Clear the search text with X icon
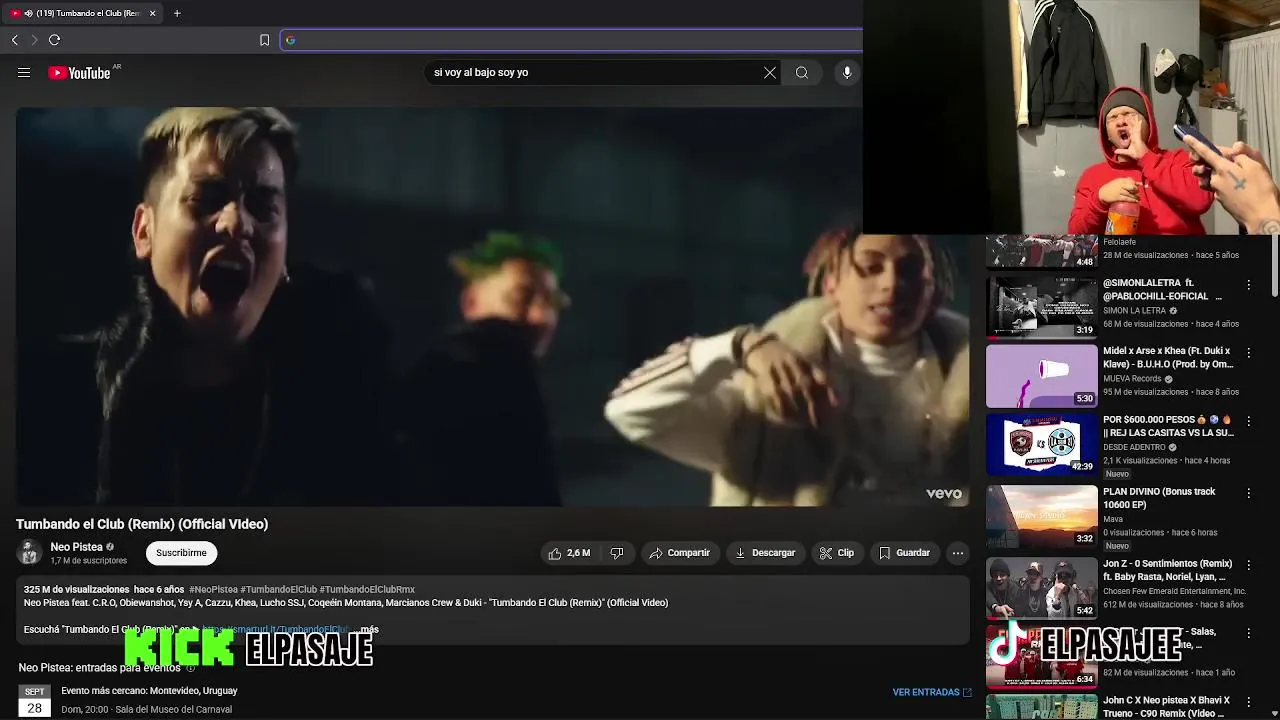The width and height of the screenshot is (1280, 720). [x=770, y=73]
